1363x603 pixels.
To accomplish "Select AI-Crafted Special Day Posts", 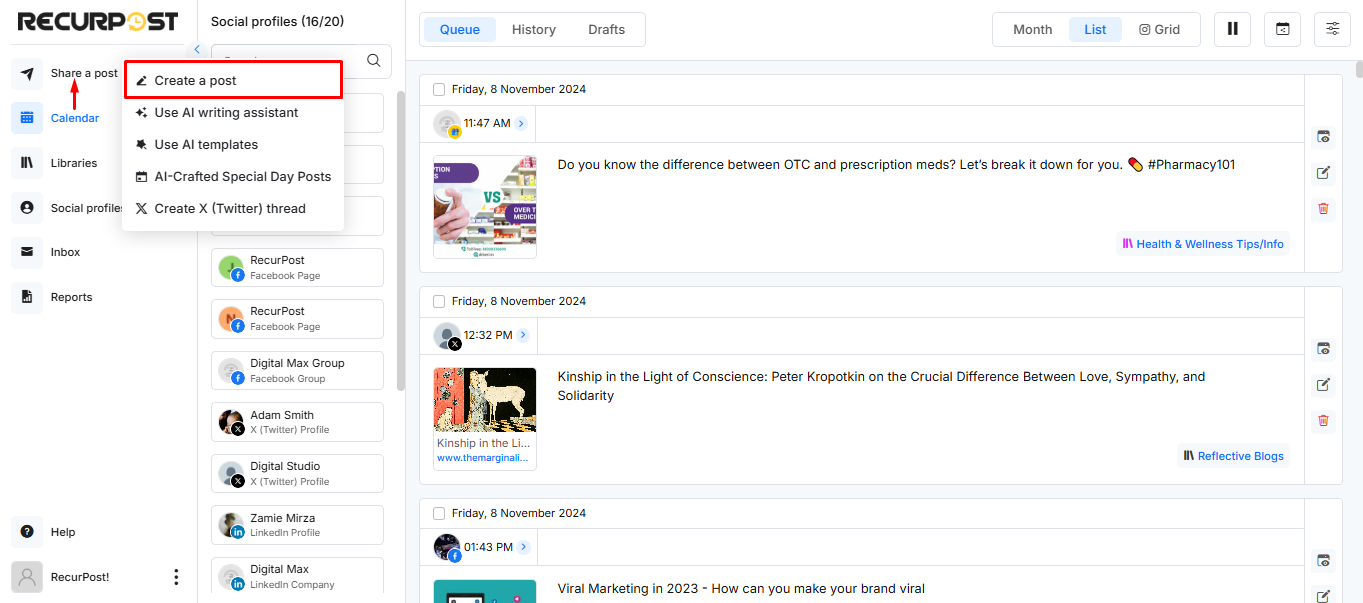I will 234,177.
